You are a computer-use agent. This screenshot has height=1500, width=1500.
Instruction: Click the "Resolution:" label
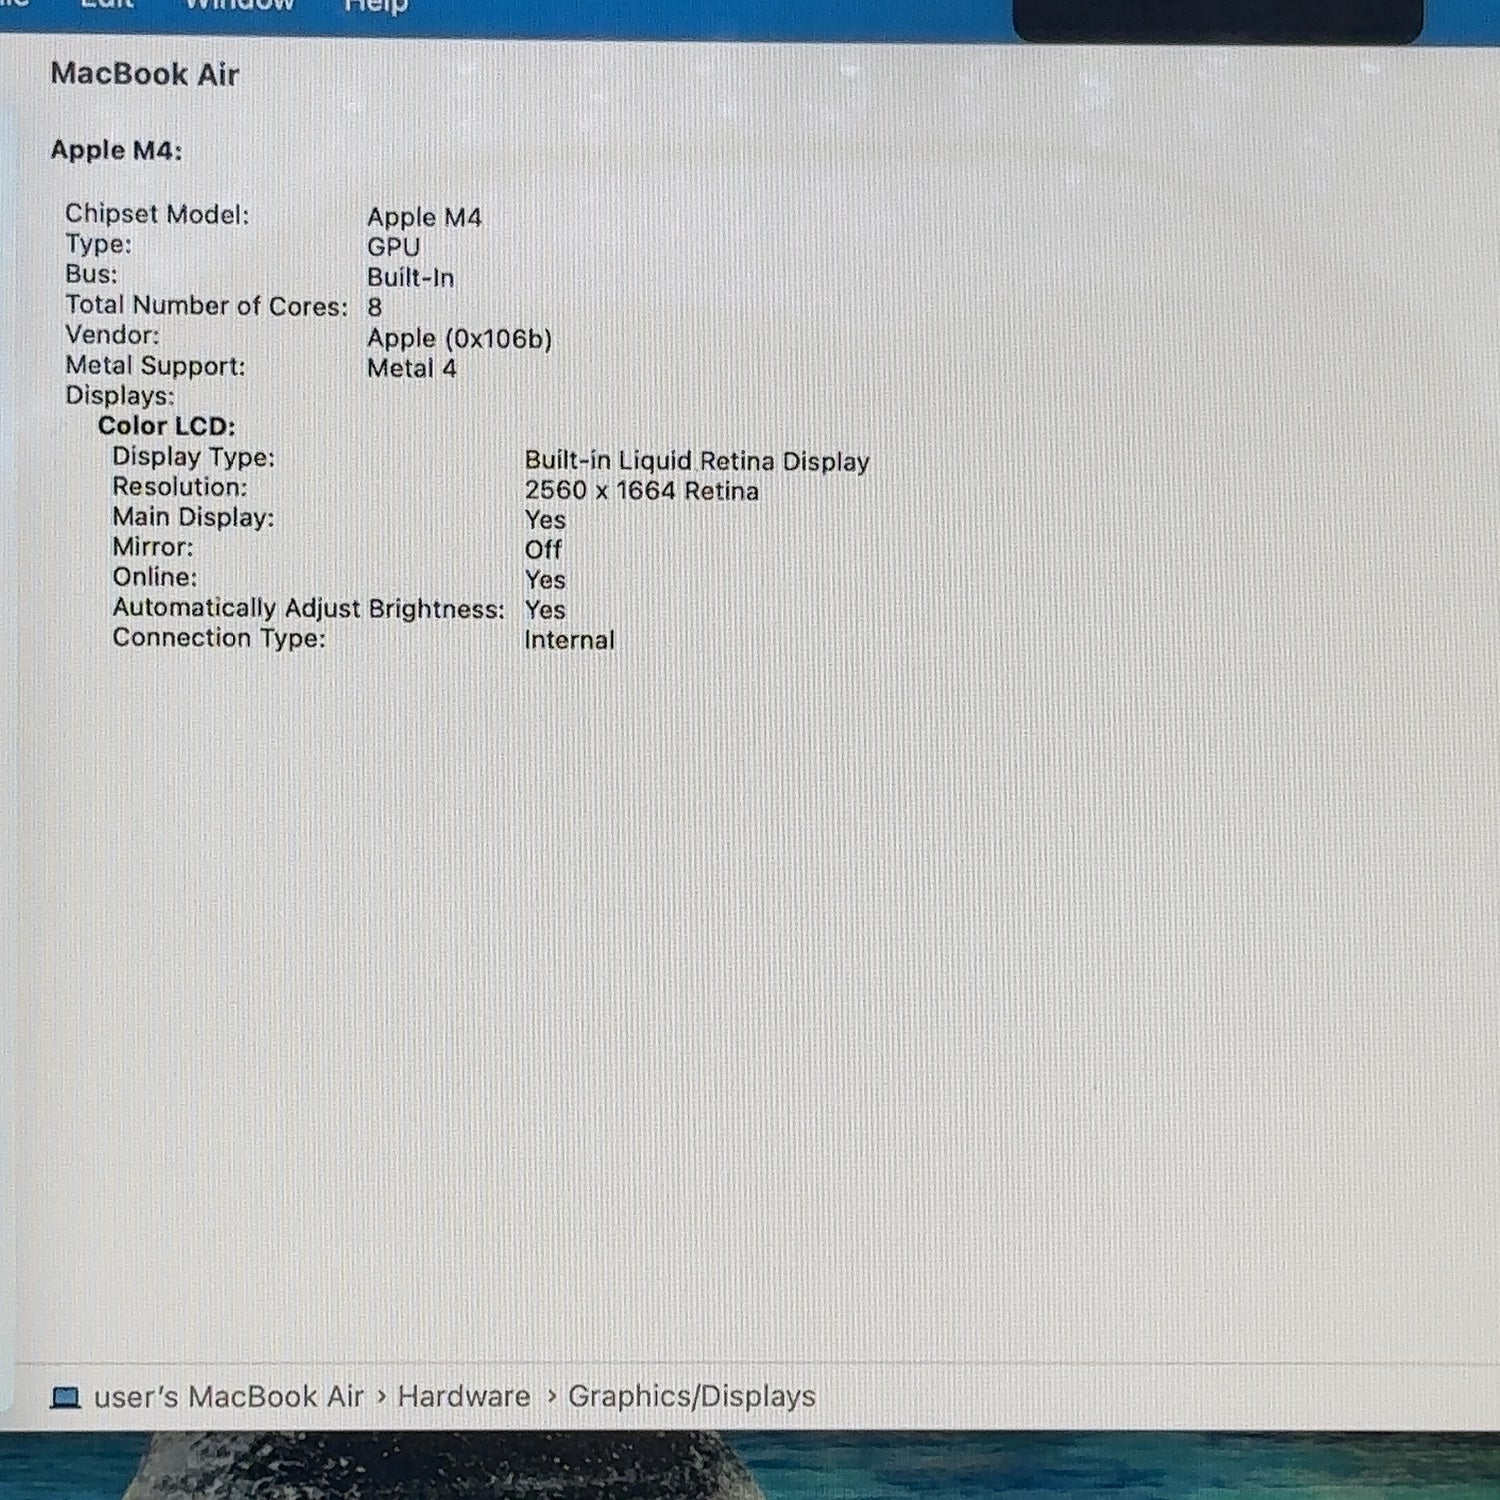[x=179, y=487]
